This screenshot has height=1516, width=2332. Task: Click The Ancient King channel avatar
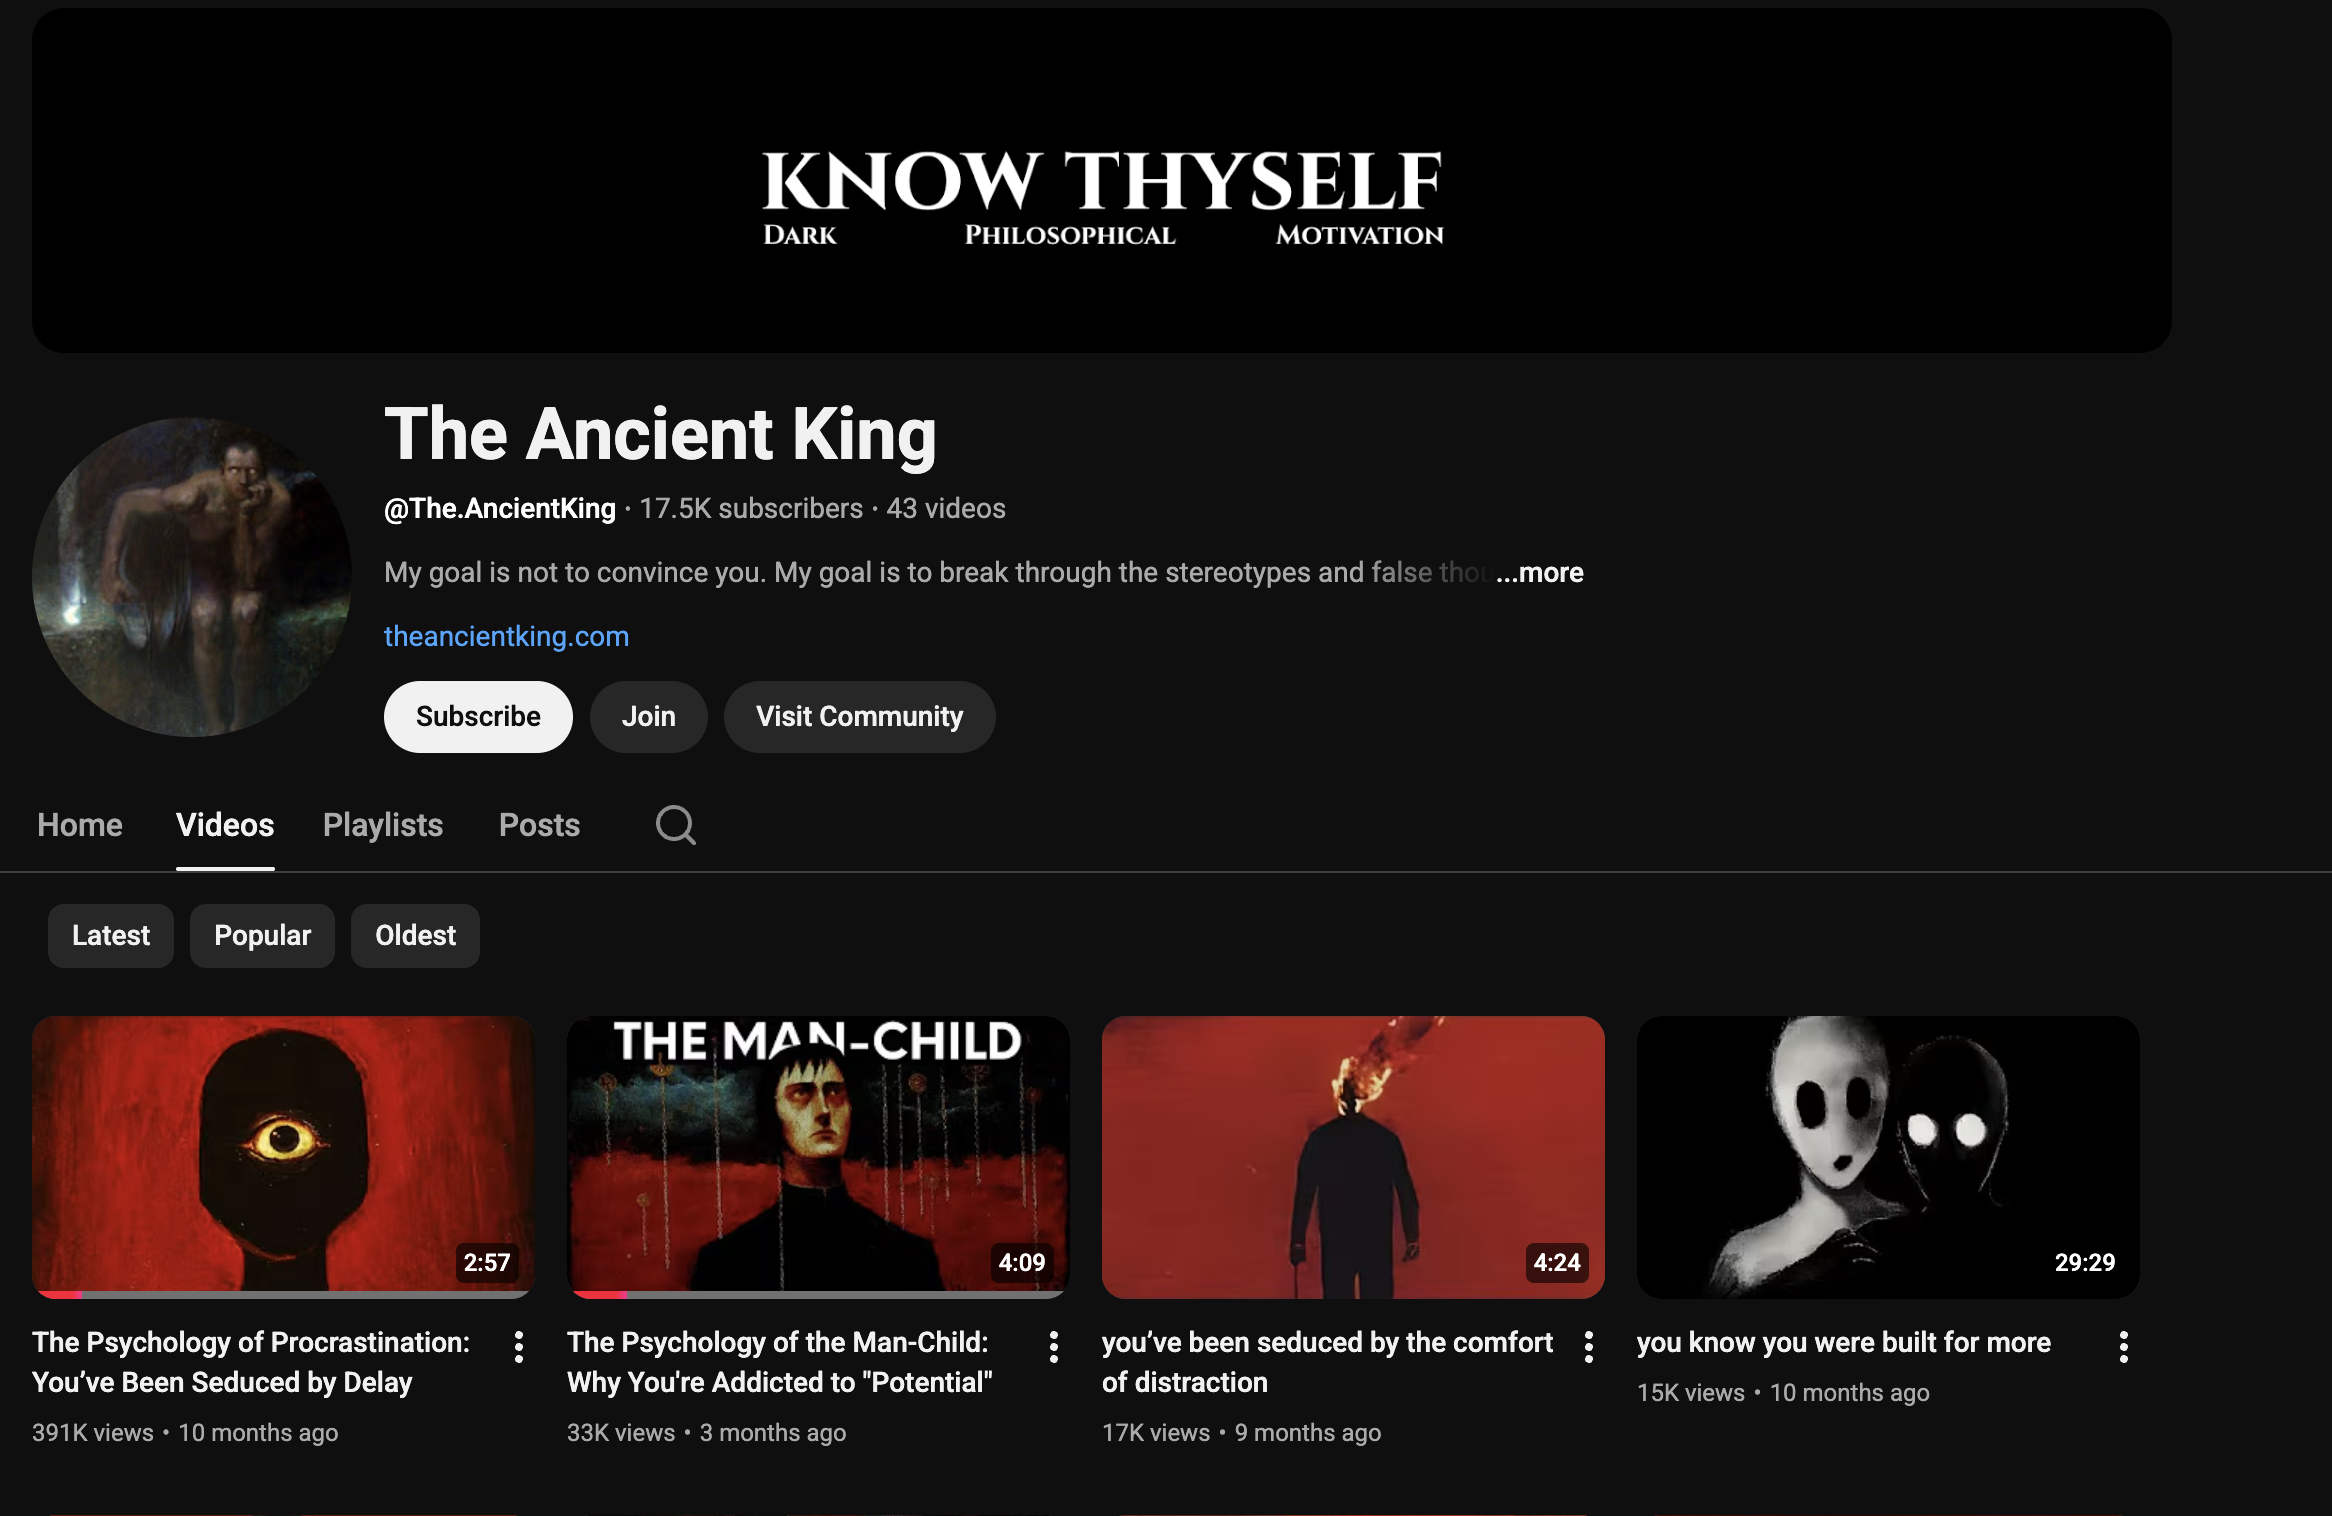coord(192,577)
